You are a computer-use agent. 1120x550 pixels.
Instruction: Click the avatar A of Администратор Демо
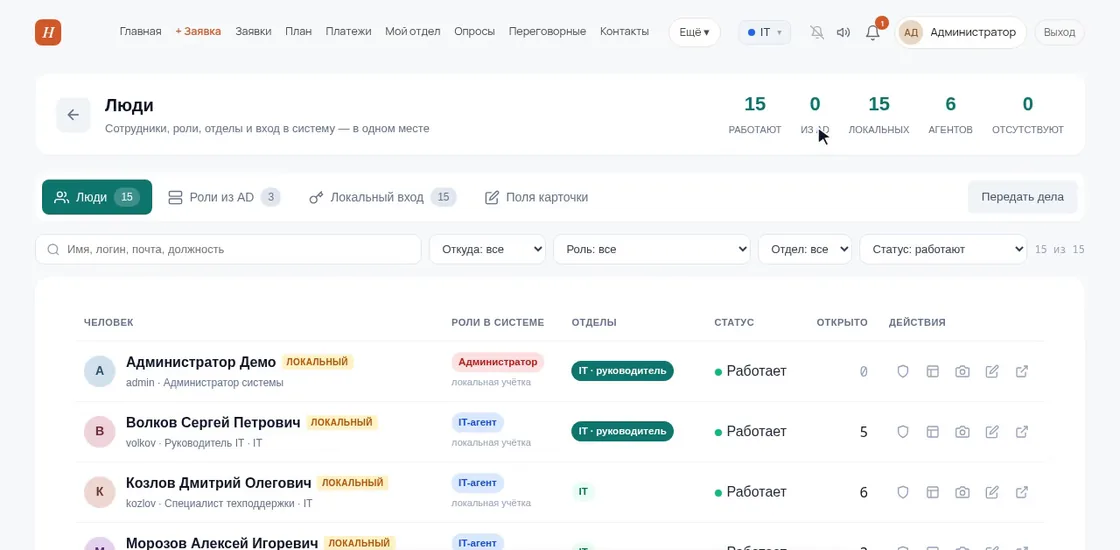(99, 371)
